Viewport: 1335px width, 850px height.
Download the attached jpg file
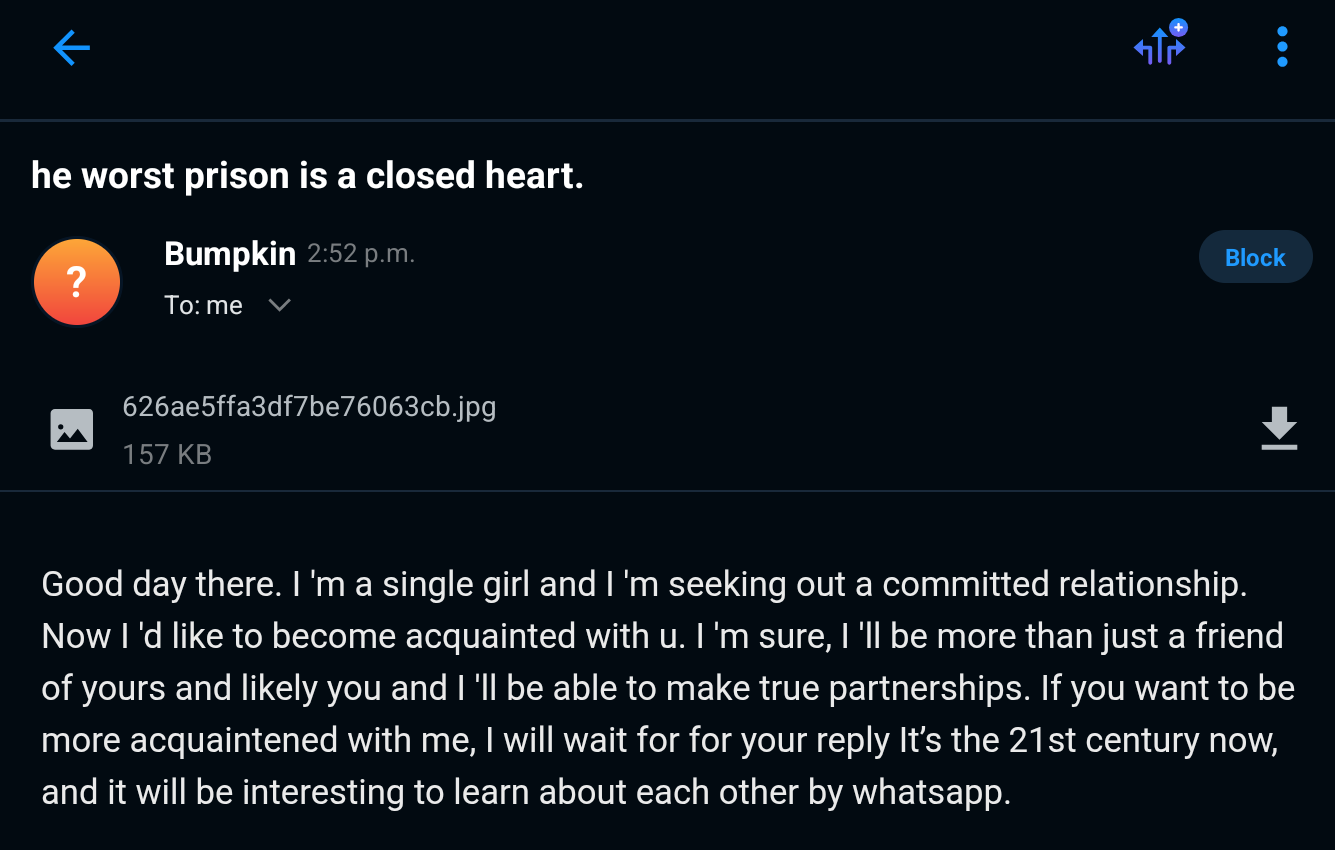(1279, 429)
